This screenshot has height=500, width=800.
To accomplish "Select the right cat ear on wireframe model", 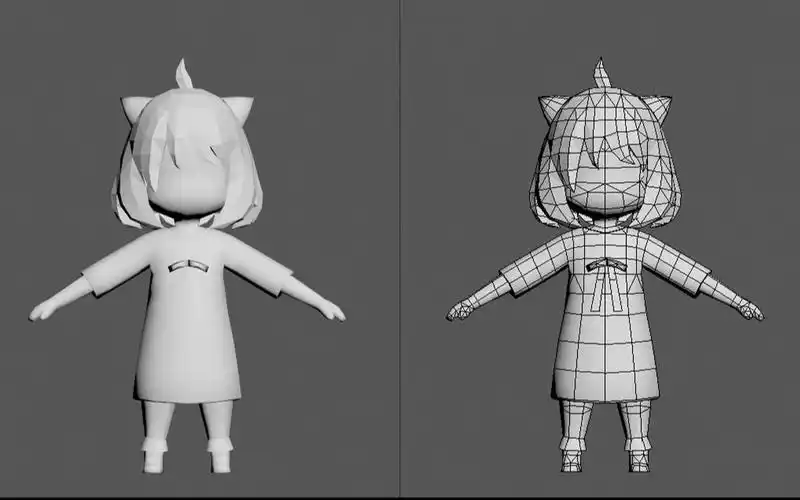I will tap(657, 108).
